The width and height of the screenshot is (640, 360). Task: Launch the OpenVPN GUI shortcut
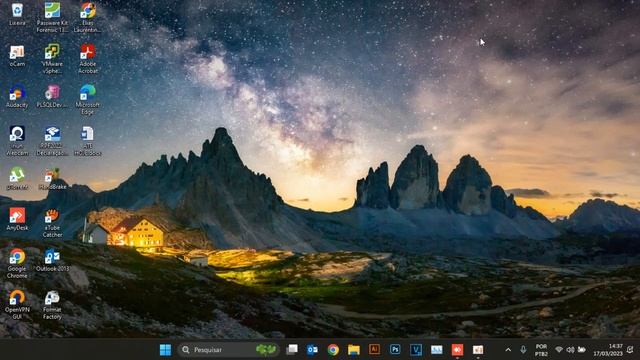(17, 304)
